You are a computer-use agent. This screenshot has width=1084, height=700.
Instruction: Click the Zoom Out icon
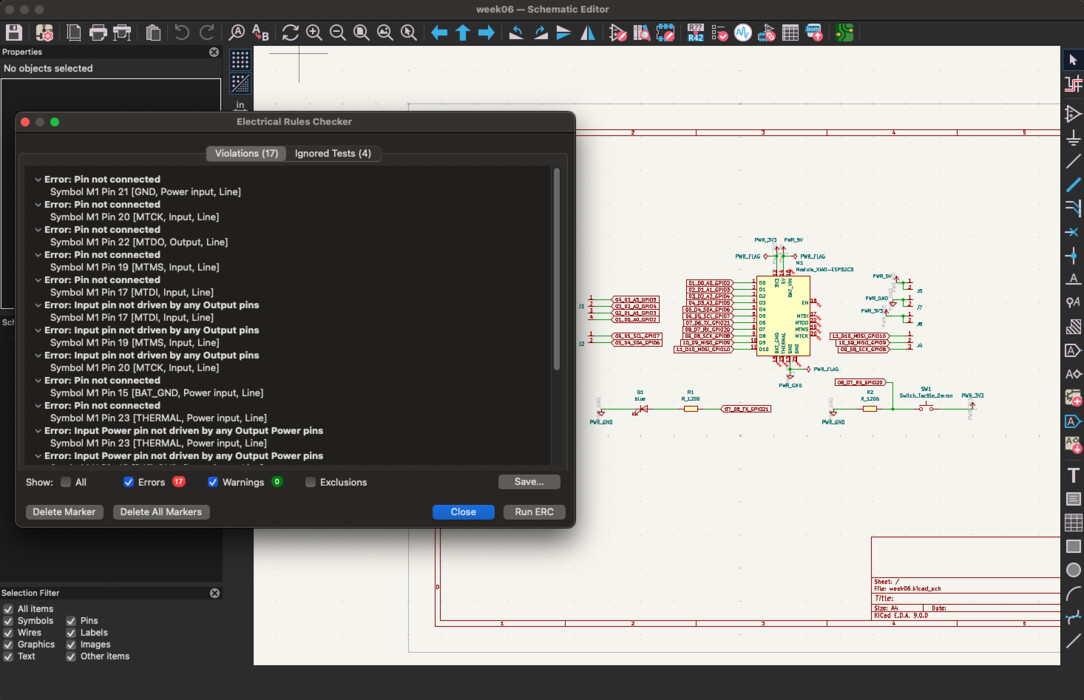pyautogui.click(x=338, y=32)
